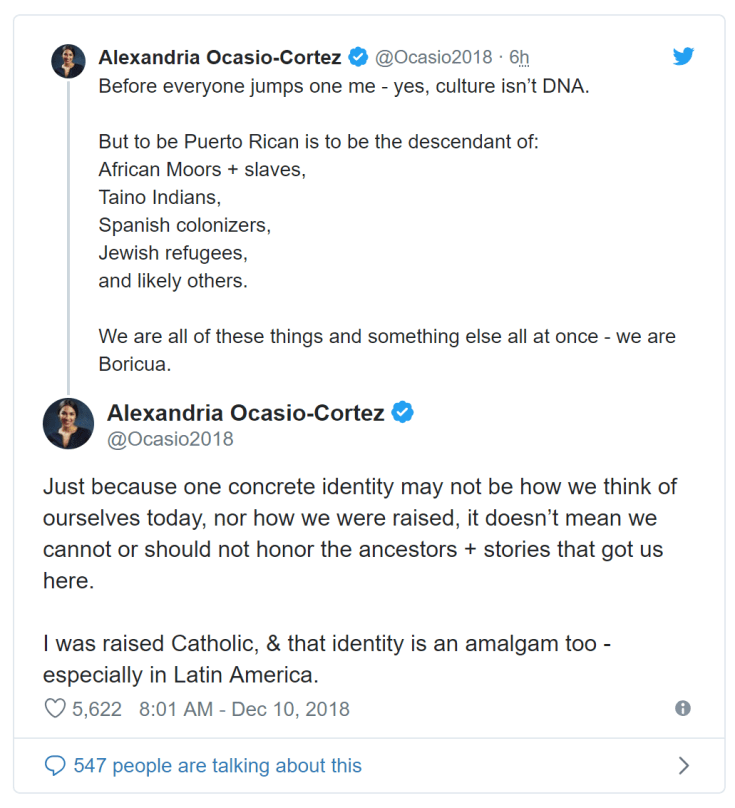Click the Twitter bird logo
Screen dimensions: 735x808
[x=683, y=57]
